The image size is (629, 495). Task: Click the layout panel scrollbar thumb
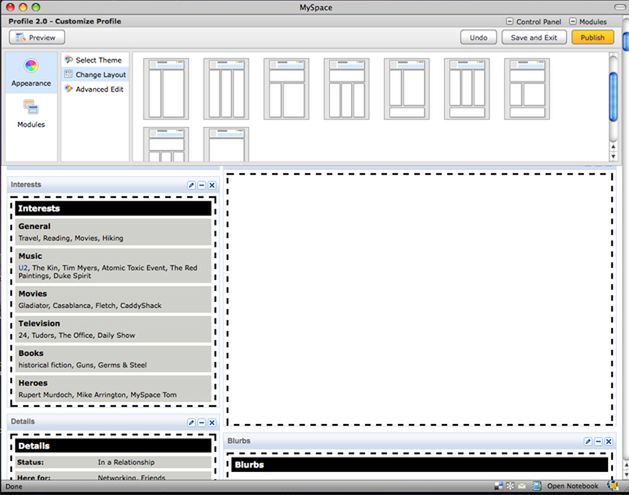tap(613, 96)
